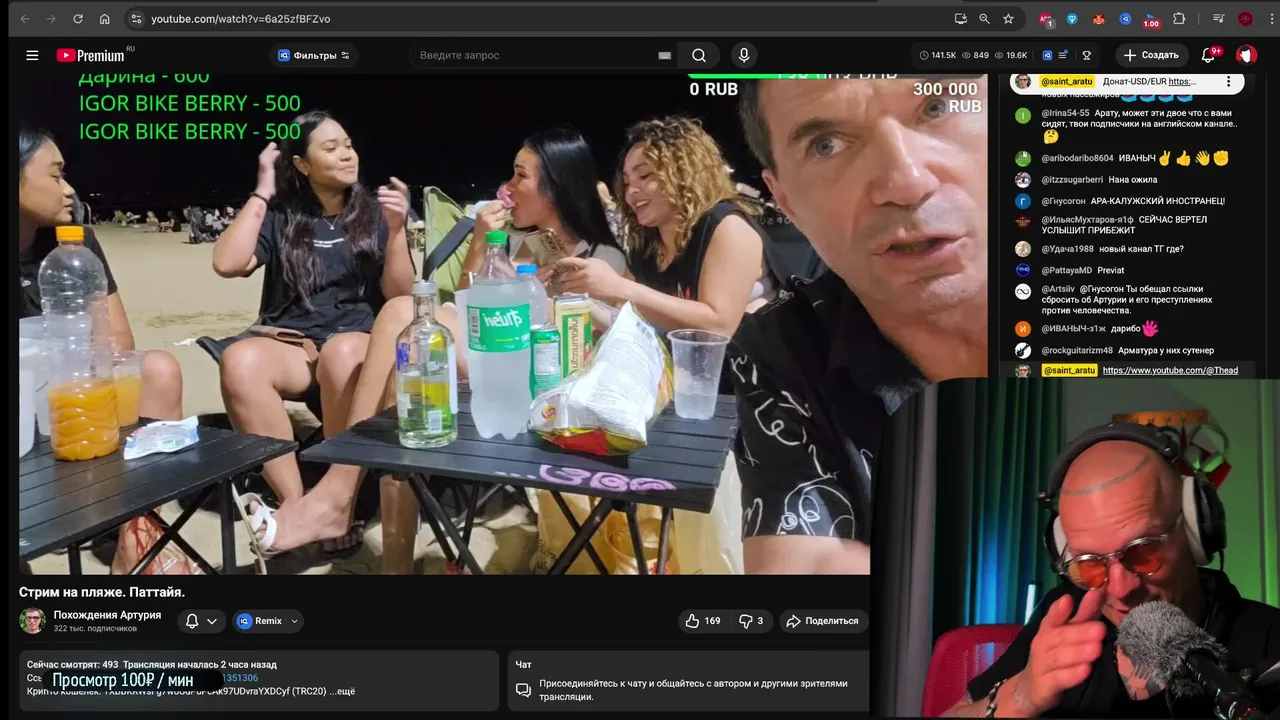Click the browser back arrow
This screenshot has width=1280, height=720.
tap(25, 18)
